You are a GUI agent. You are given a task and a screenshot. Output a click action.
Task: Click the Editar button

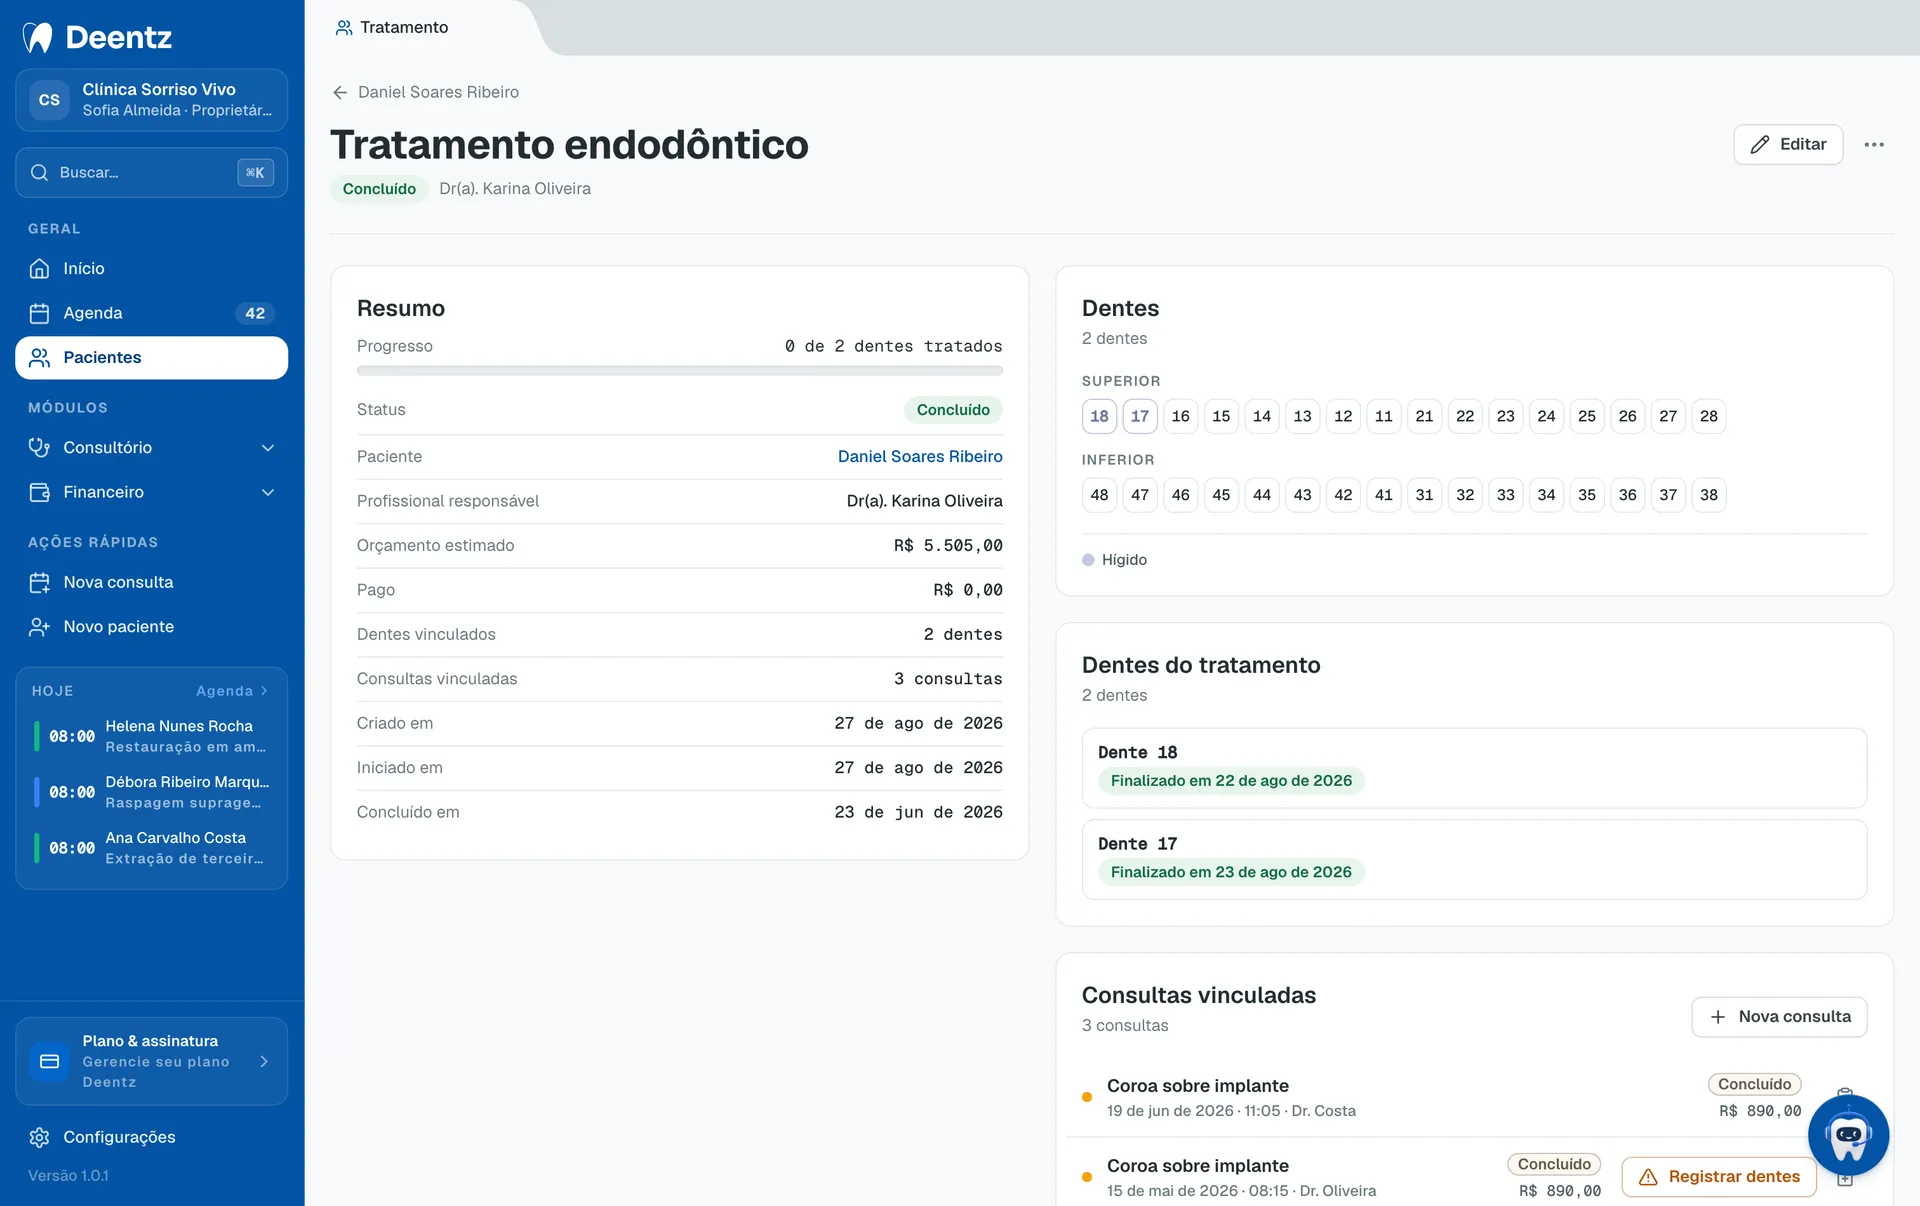pos(1788,145)
